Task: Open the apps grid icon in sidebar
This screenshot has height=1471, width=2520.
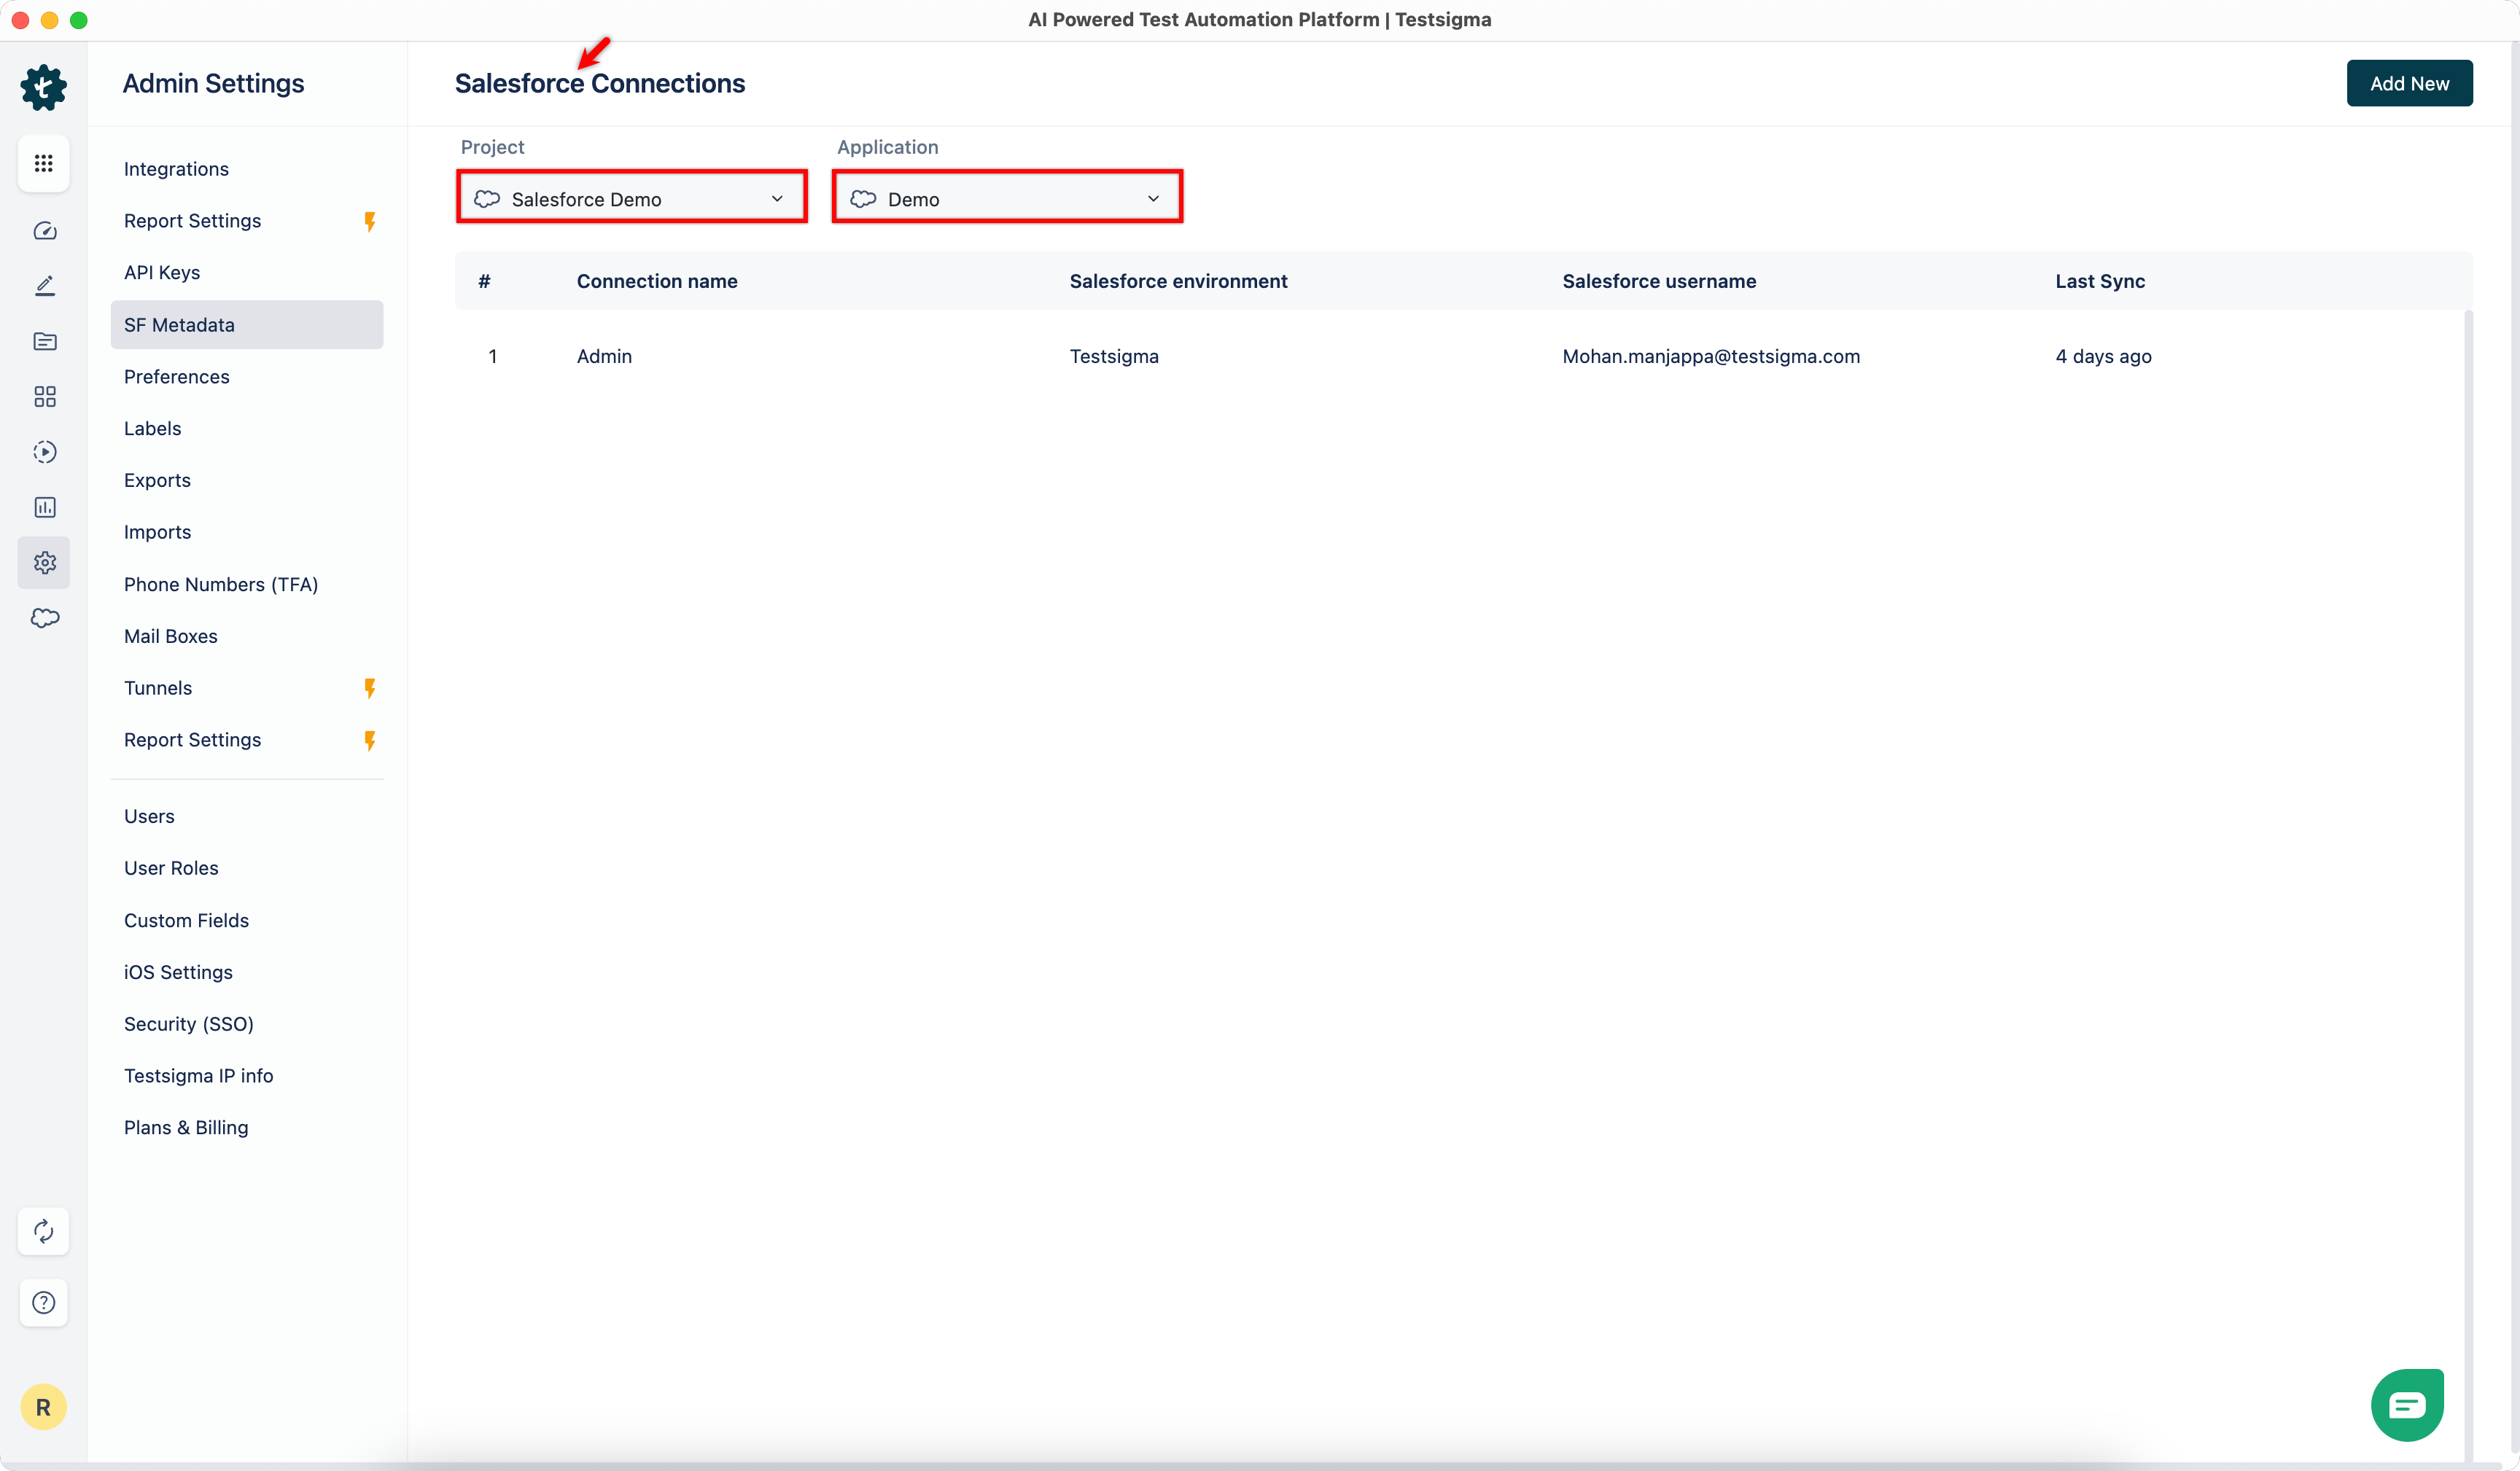Action: (x=43, y=163)
